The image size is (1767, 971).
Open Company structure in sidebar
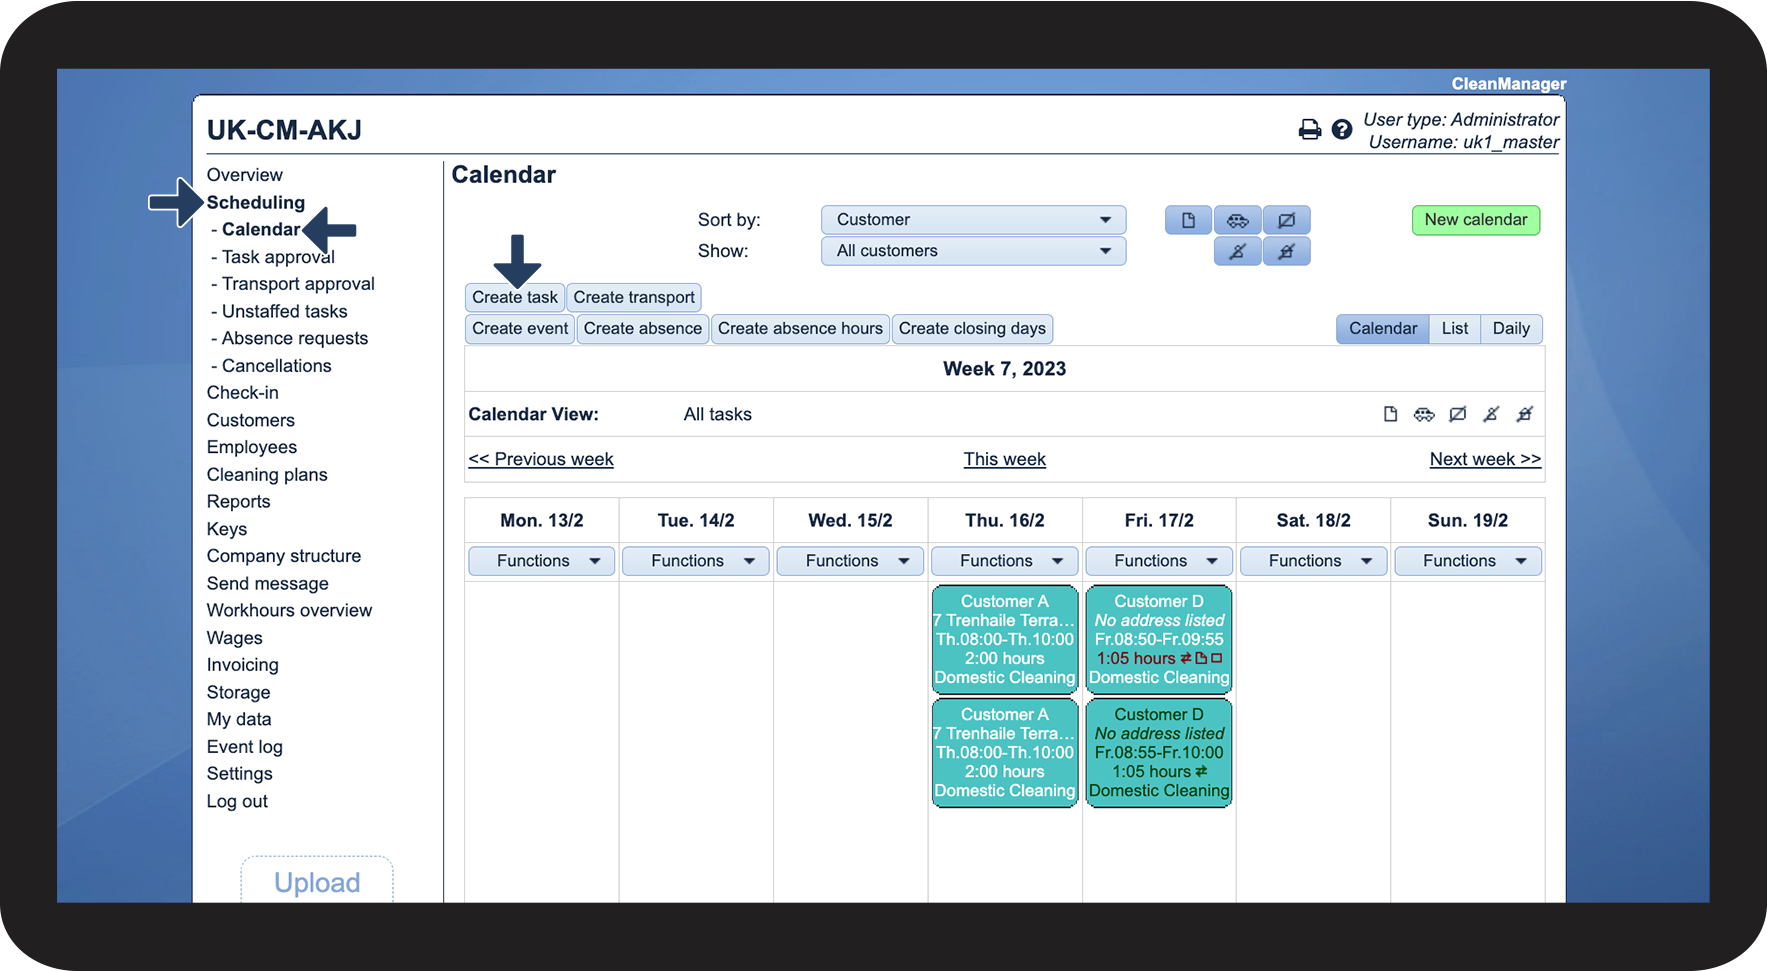284,556
